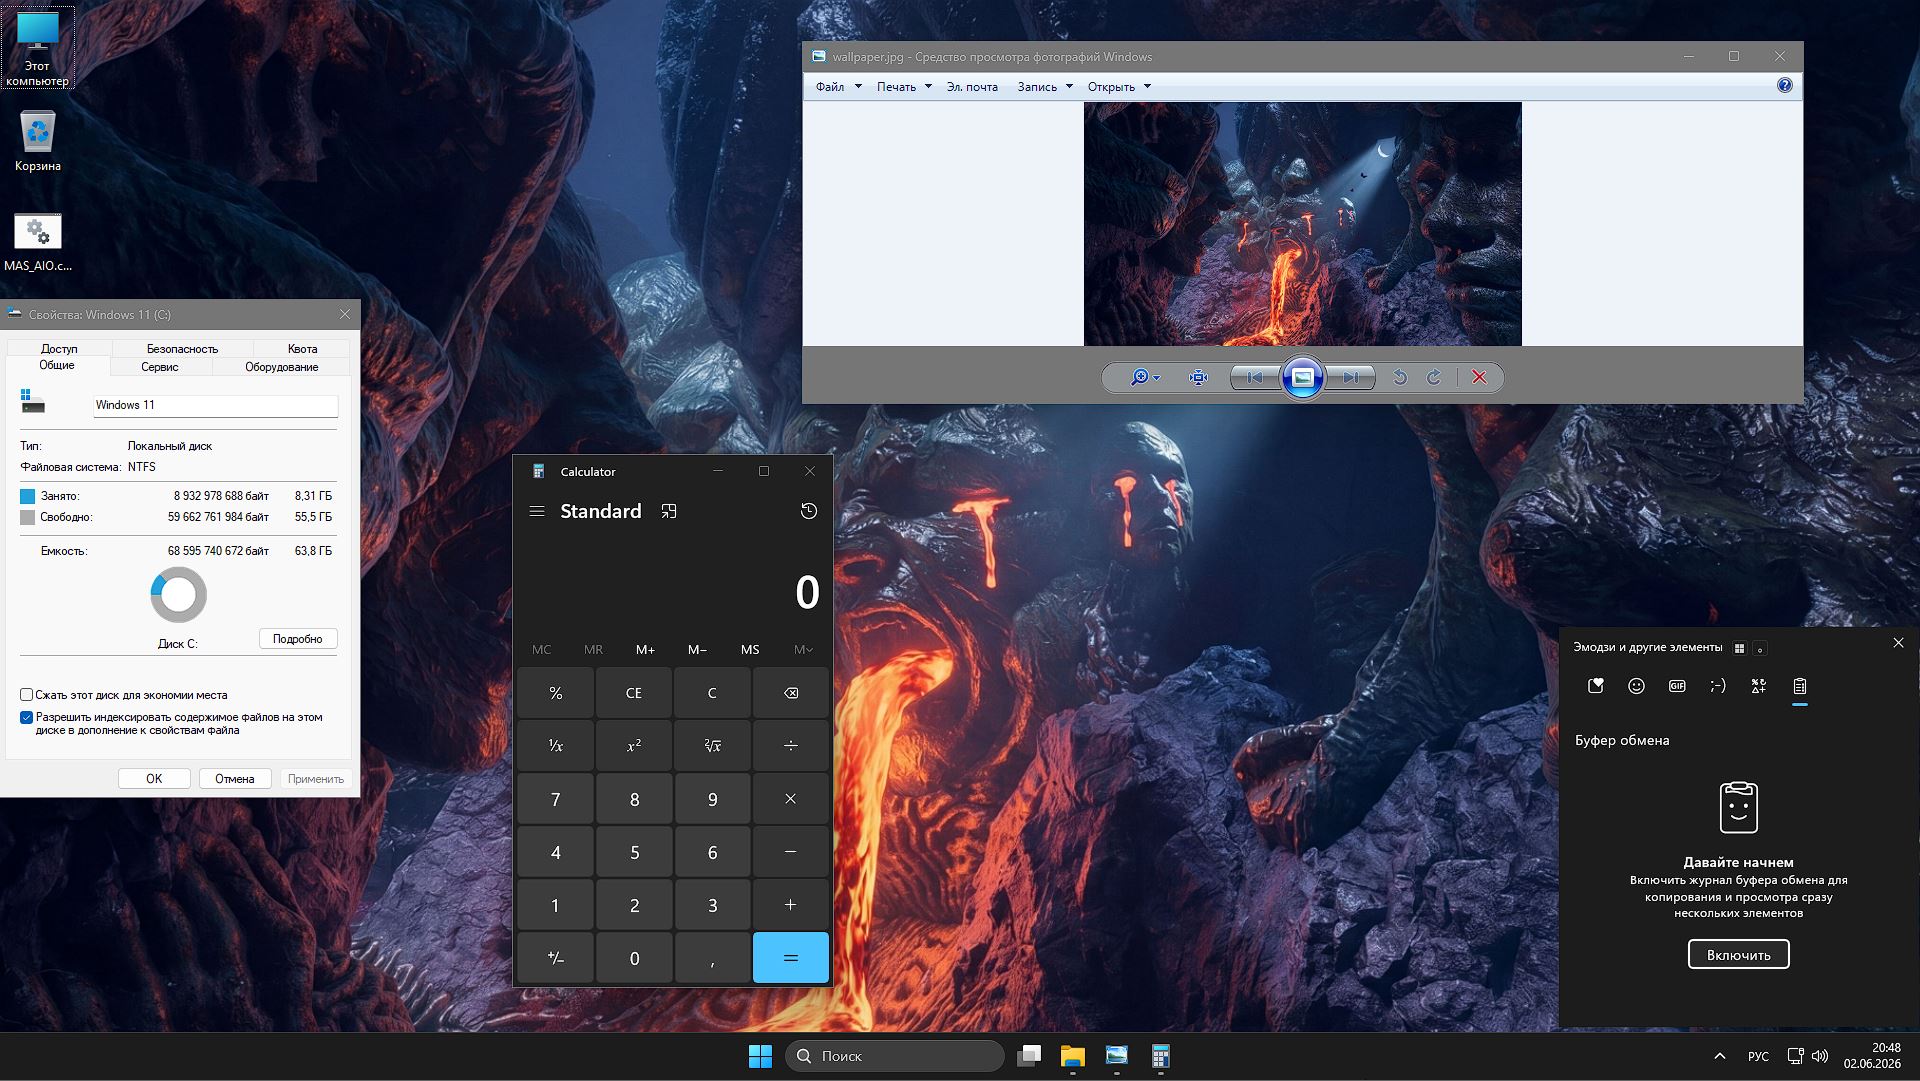Select the Общие tab
Viewport: 1920px width, 1081px height.
click(x=57, y=366)
